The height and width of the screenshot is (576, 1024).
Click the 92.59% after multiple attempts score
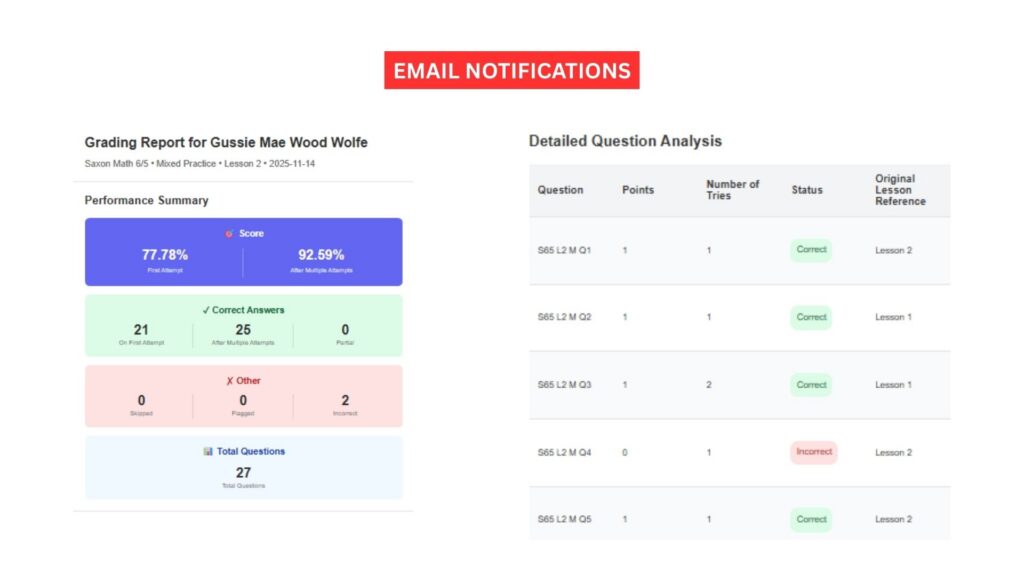tap(321, 255)
